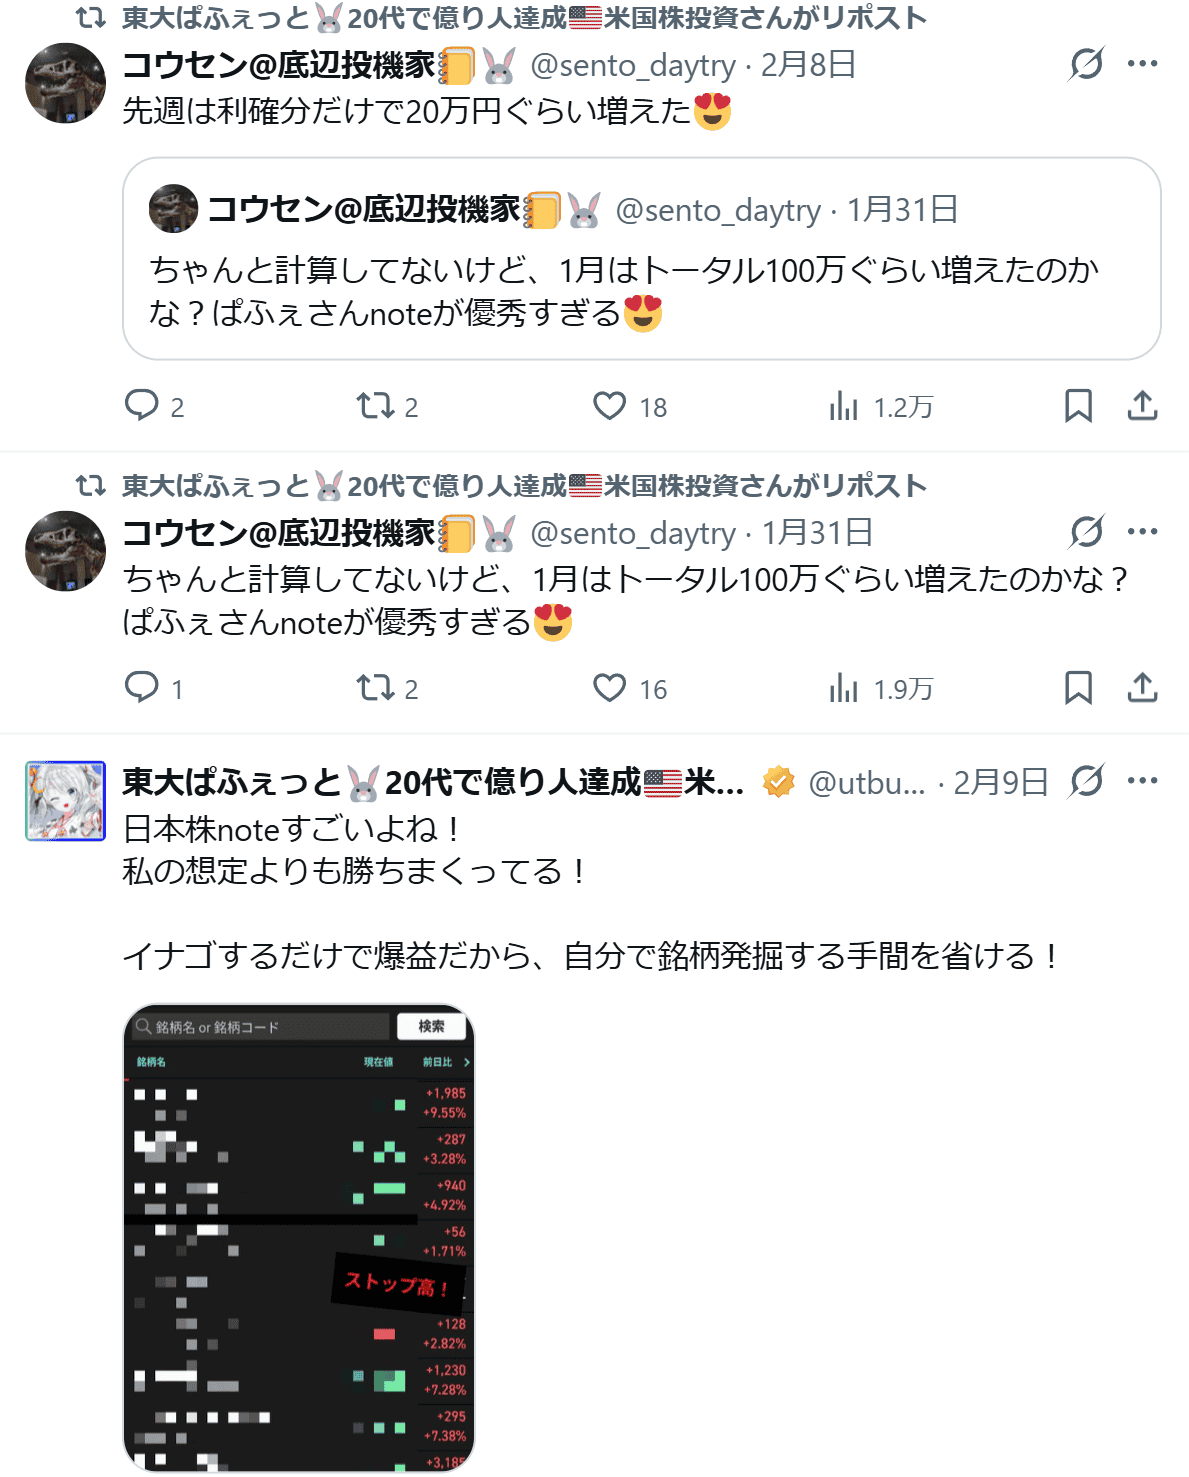Like the post with 18 likes
Image resolution: width=1189 pixels, height=1477 pixels.
point(630,406)
